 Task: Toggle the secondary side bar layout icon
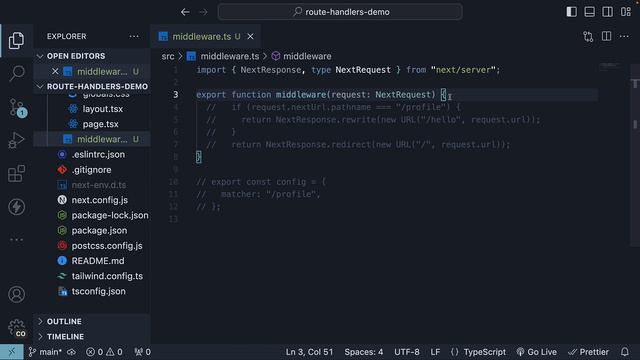[x=607, y=12]
